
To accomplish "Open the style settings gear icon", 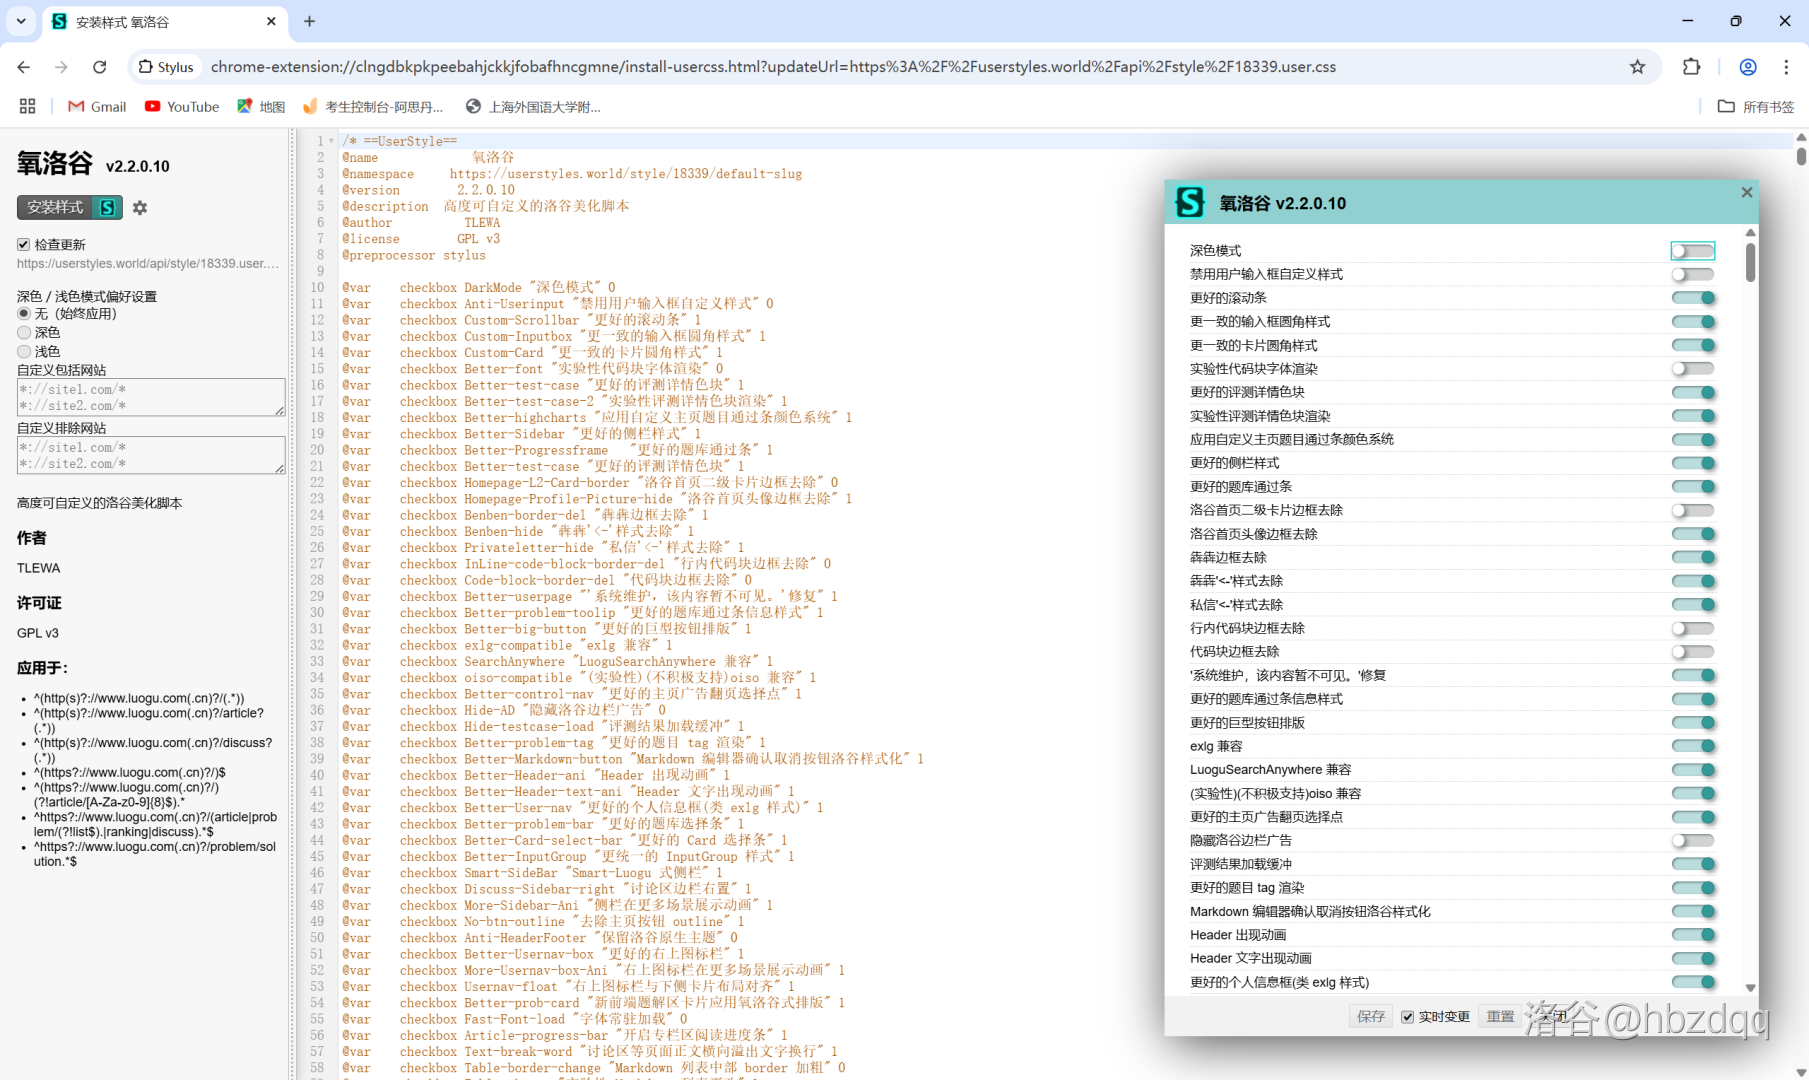I will point(140,208).
